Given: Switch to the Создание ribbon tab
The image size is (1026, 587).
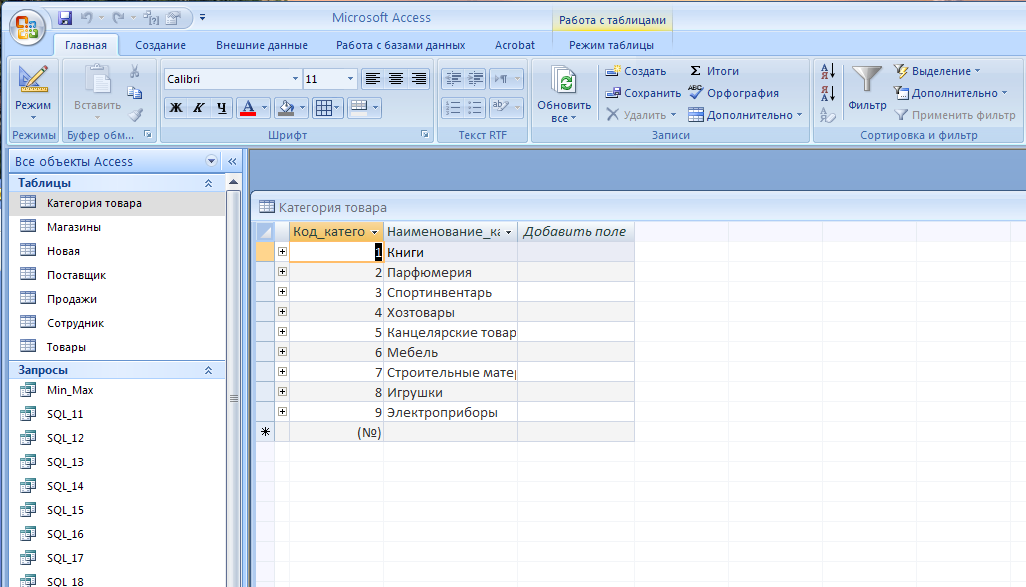Looking at the screenshot, I should click(x=160, y=45).
